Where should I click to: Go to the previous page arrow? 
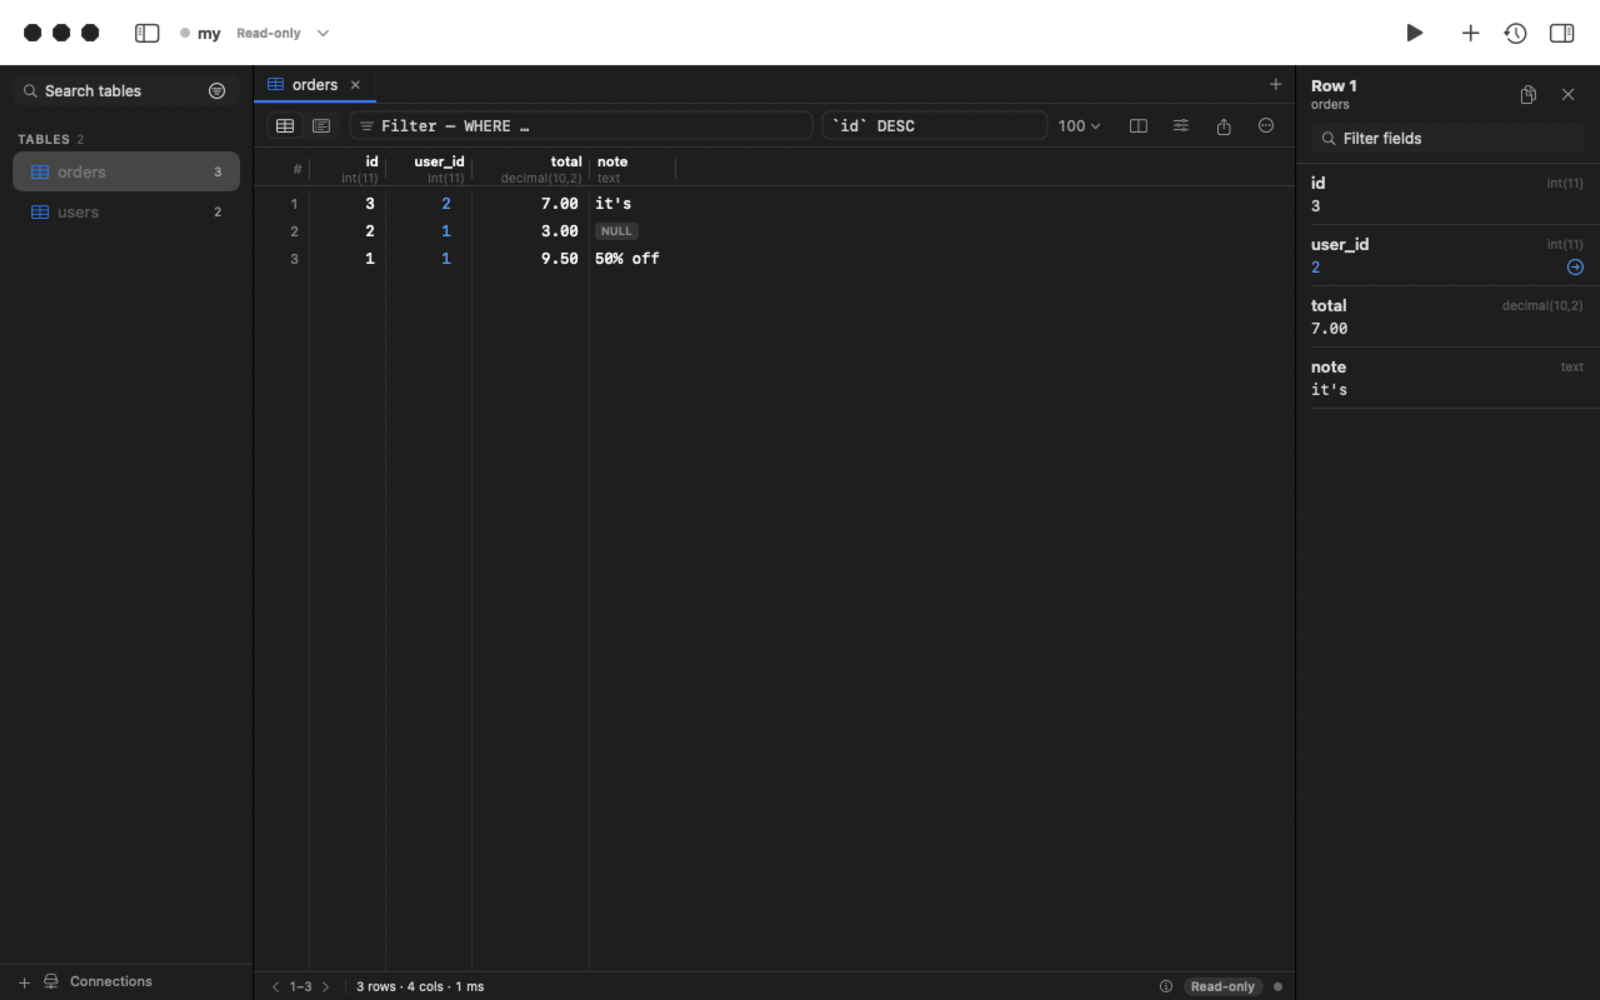(x=275, y=987)
